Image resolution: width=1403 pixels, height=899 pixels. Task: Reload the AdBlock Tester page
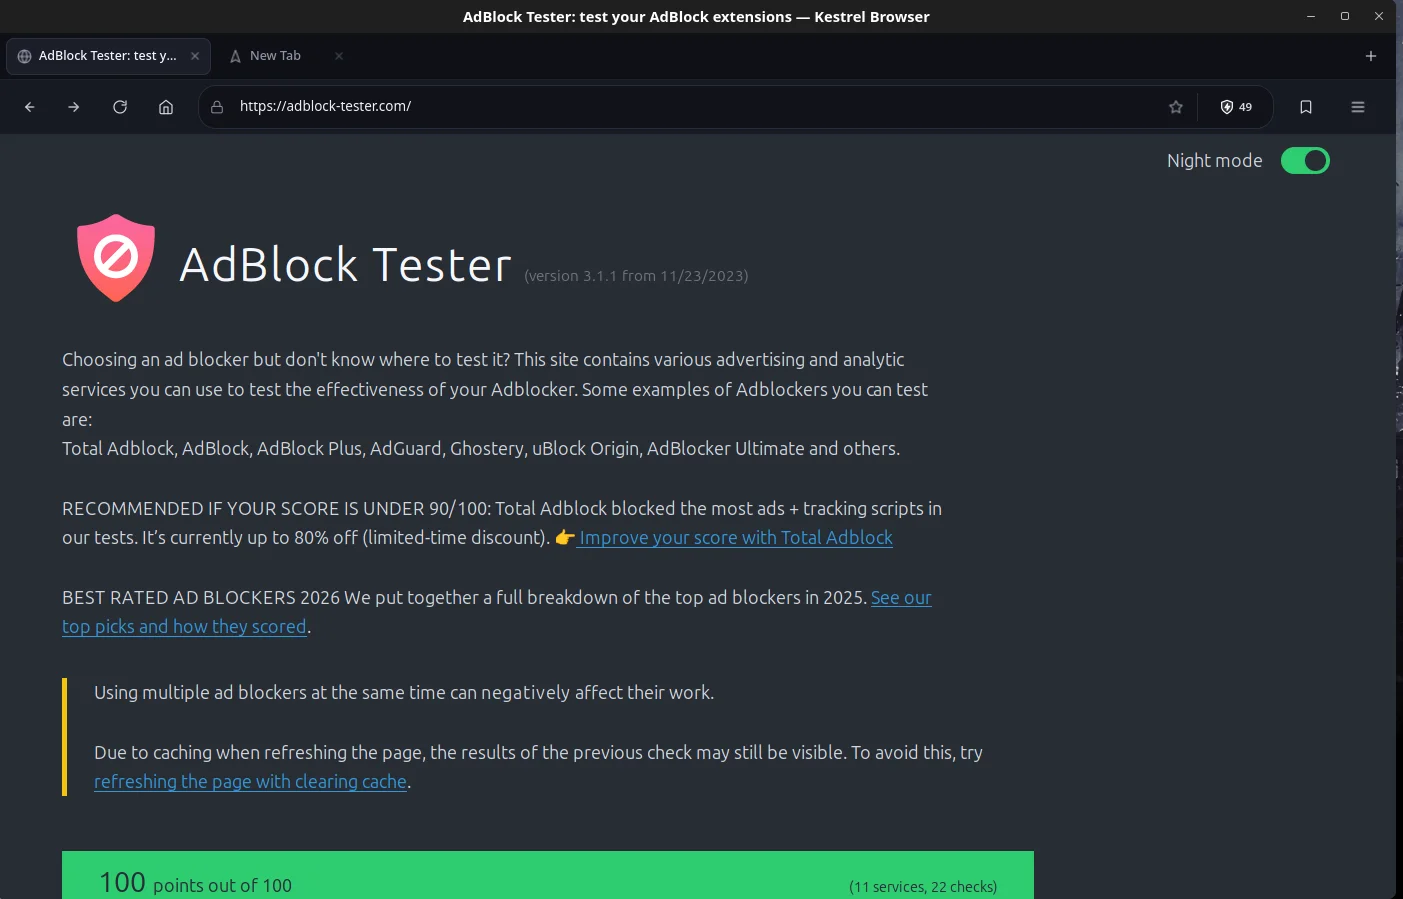[x=120, y=107]
